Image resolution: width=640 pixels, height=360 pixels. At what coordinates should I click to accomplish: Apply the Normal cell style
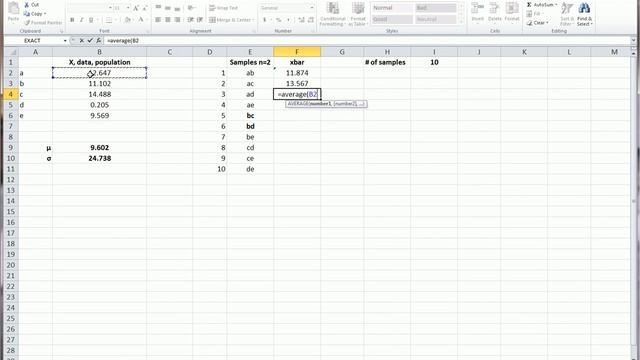pos(392,8)
